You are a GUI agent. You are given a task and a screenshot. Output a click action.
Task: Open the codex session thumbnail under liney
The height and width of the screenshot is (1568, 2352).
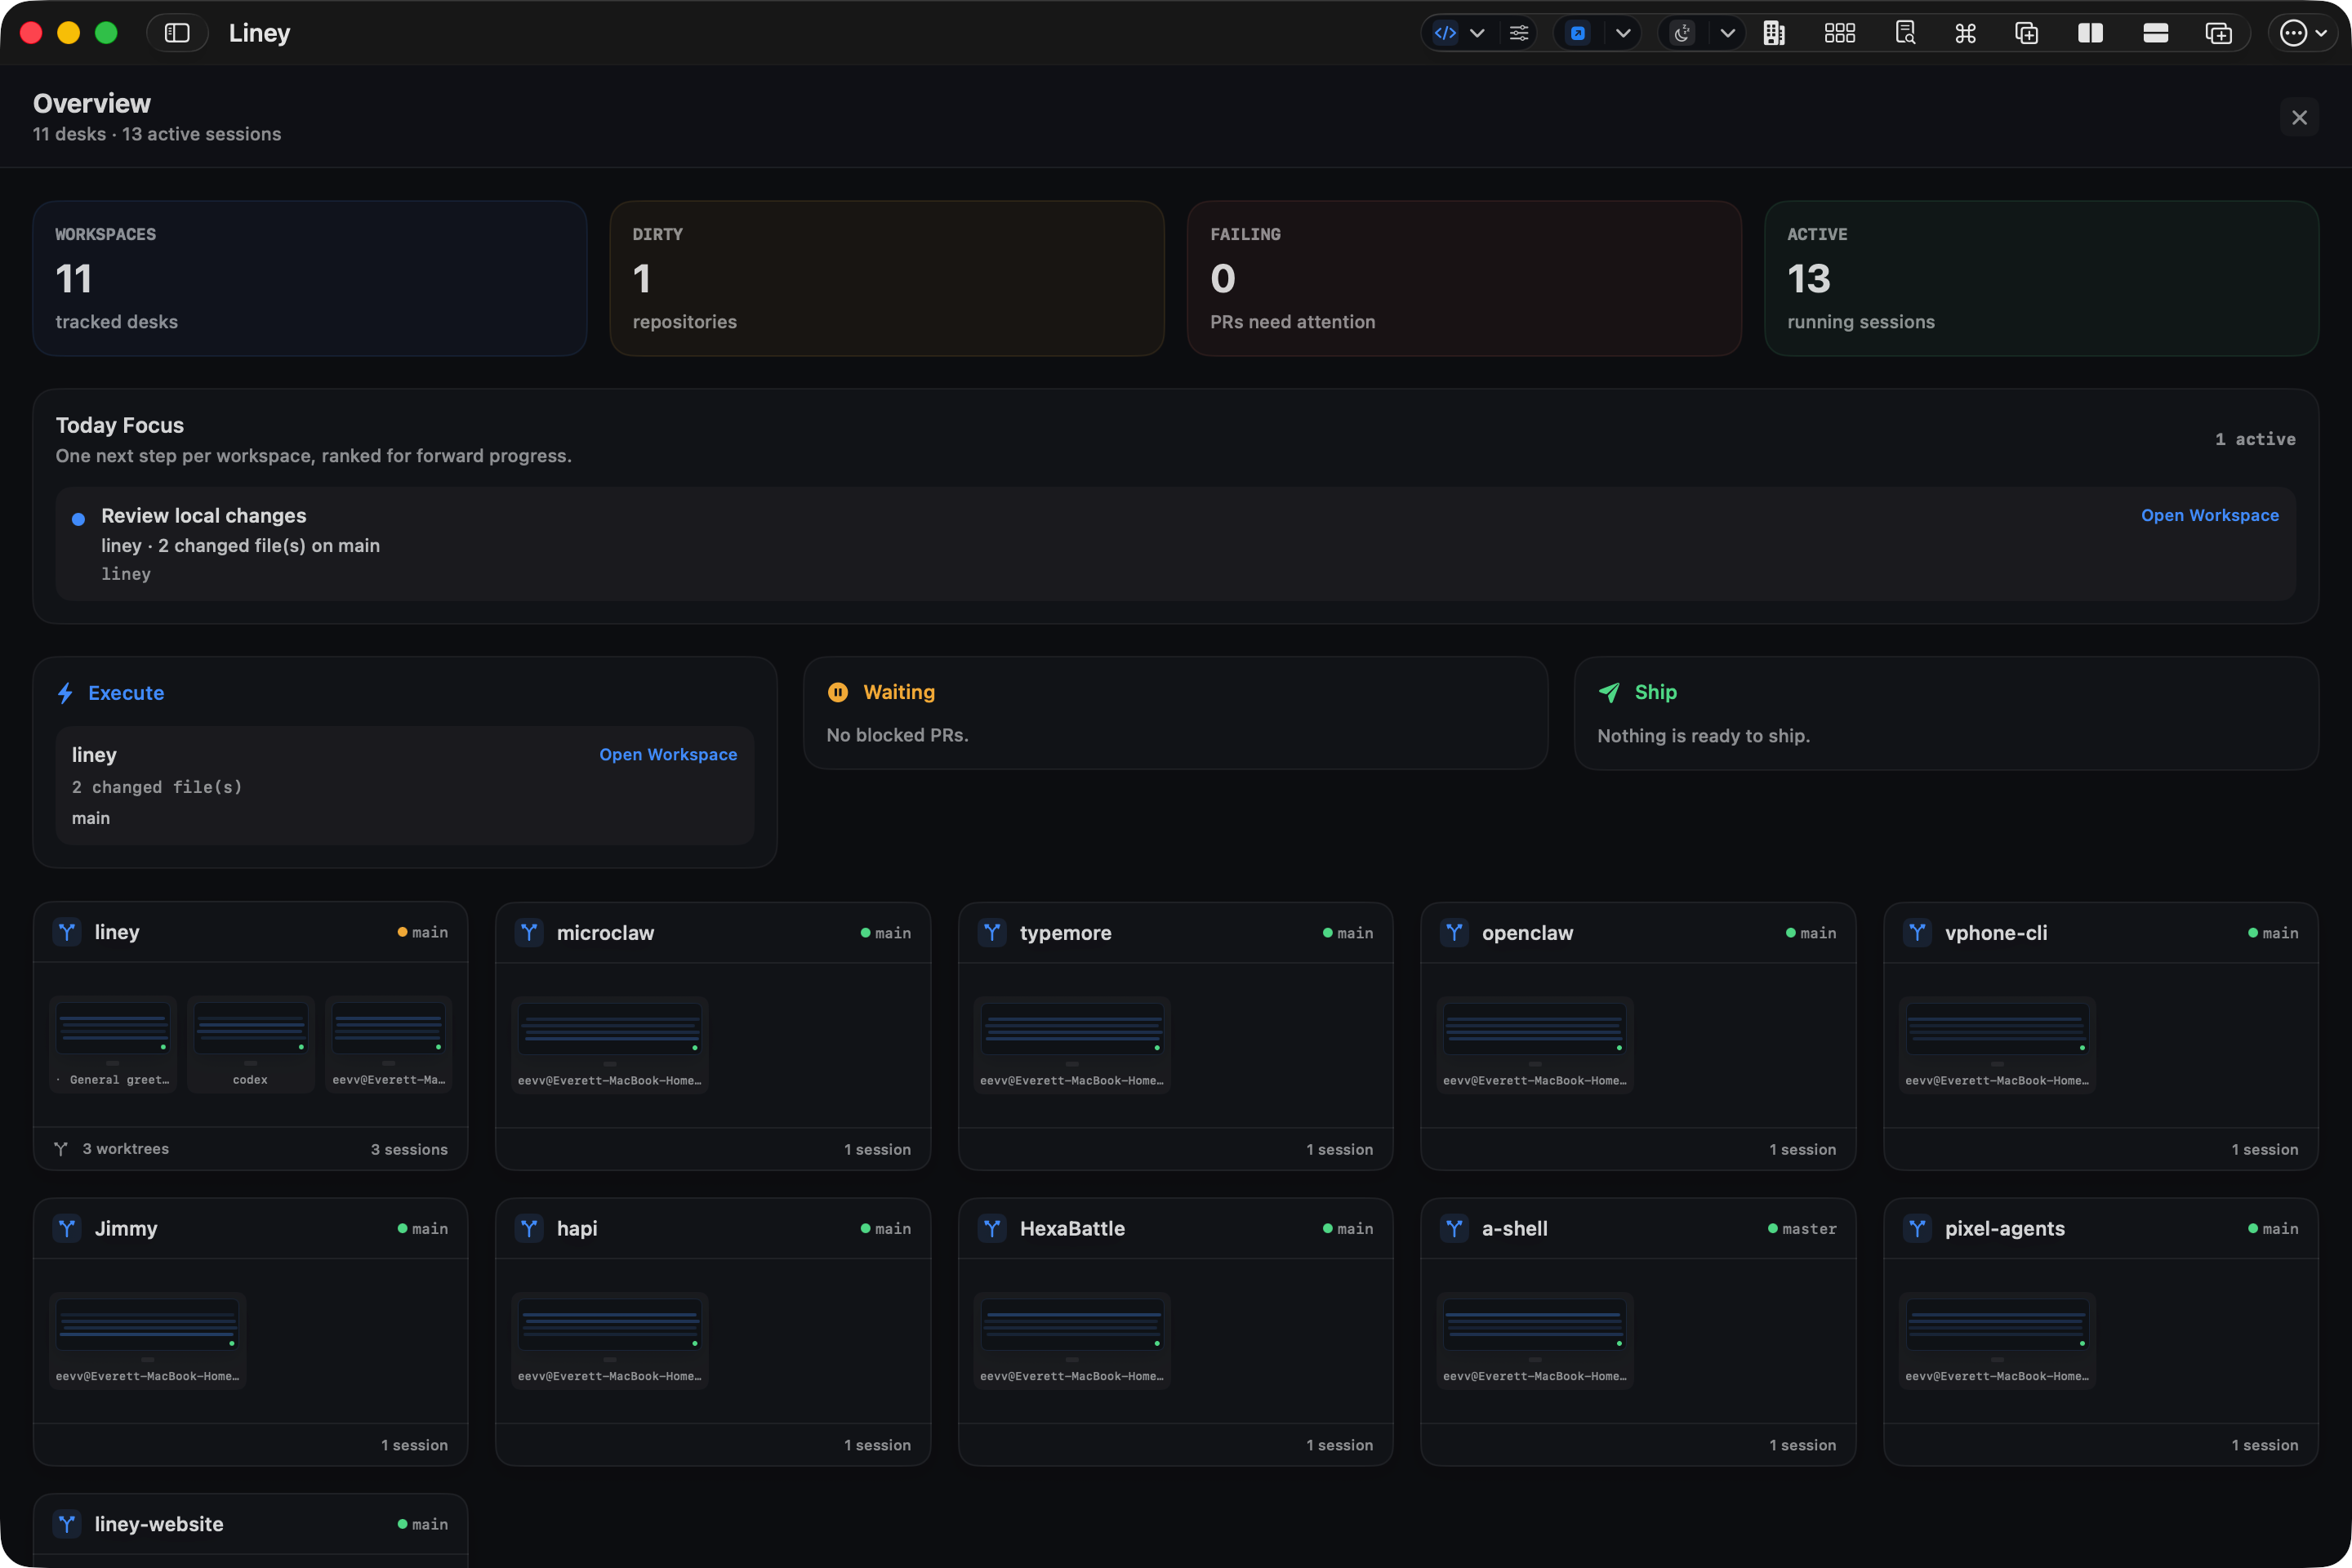pyautogui.click(x=250, y=1043)
